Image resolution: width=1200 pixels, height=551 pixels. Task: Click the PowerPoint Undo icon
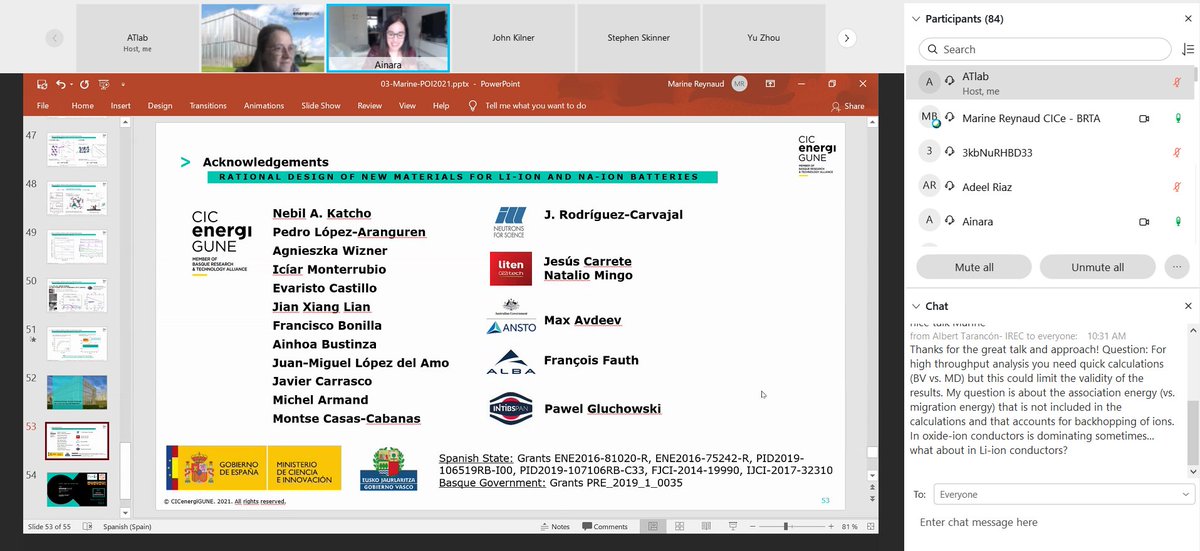(61, 85)
